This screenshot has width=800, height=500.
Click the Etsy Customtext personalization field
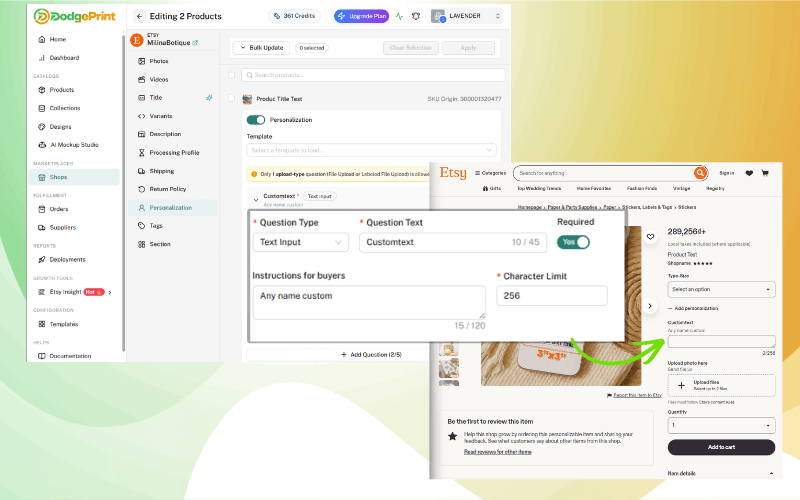click(721, 341)
